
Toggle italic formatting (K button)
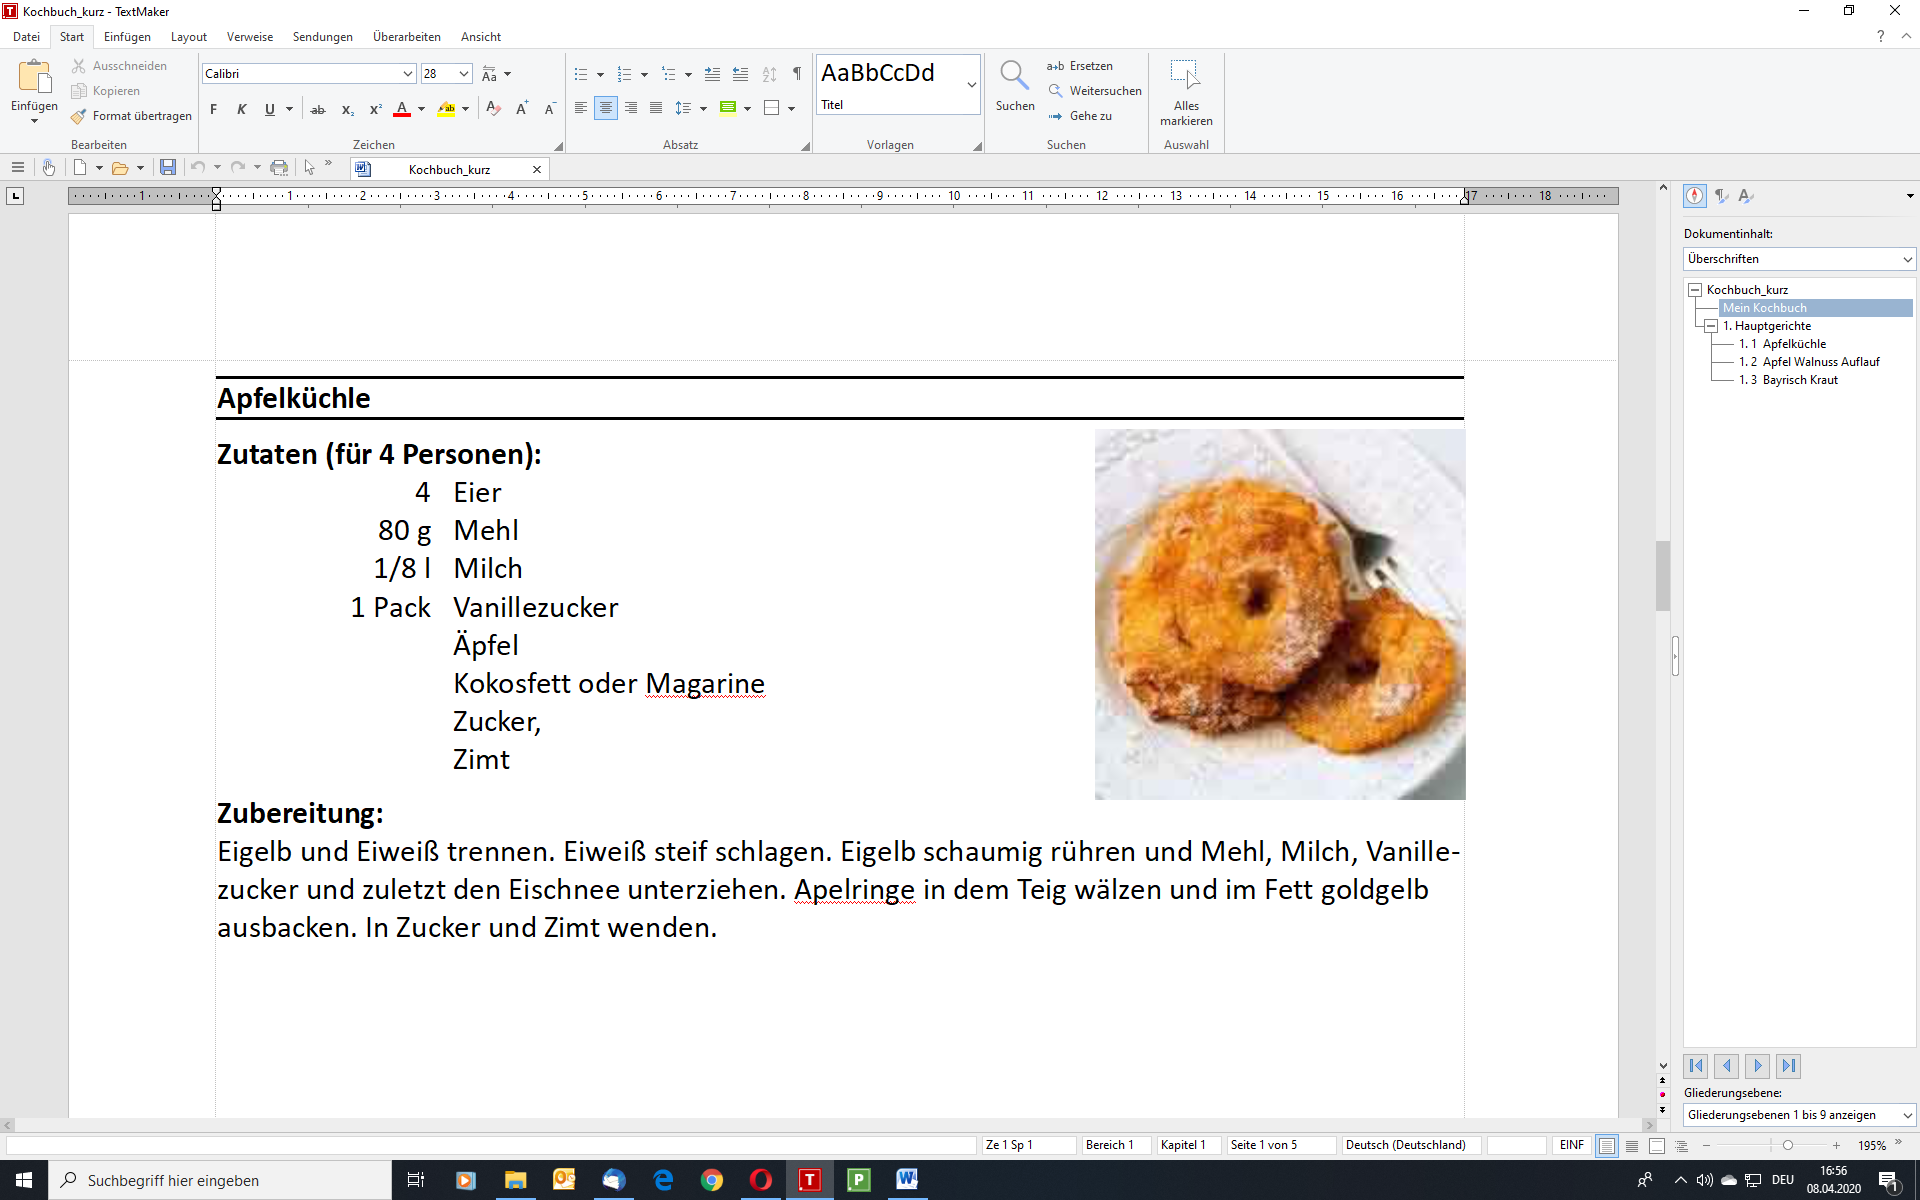pos(241,109)
